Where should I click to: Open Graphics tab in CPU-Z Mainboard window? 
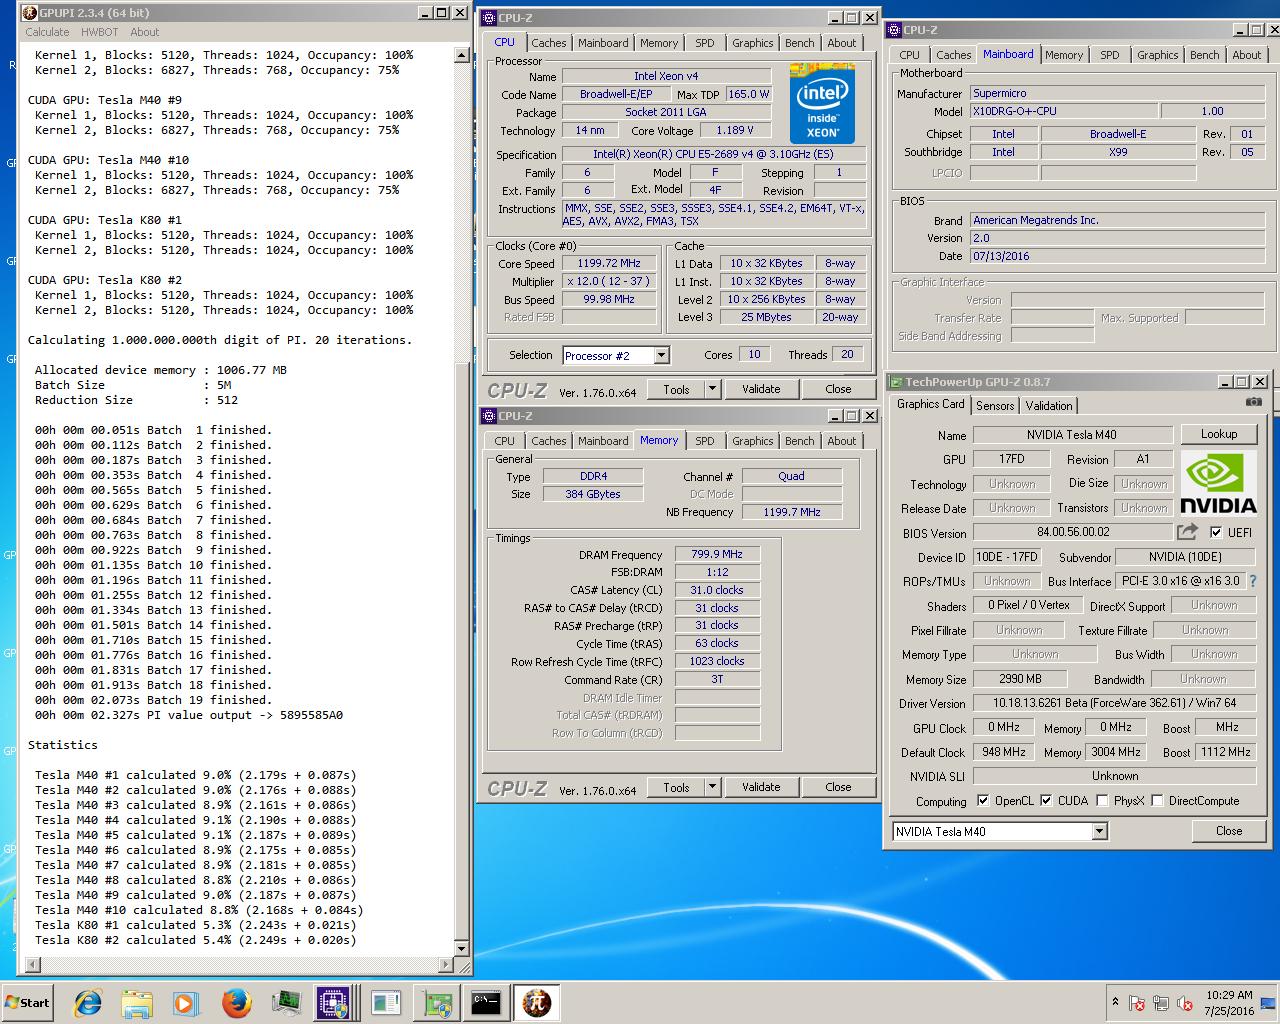coord(1157,55)
